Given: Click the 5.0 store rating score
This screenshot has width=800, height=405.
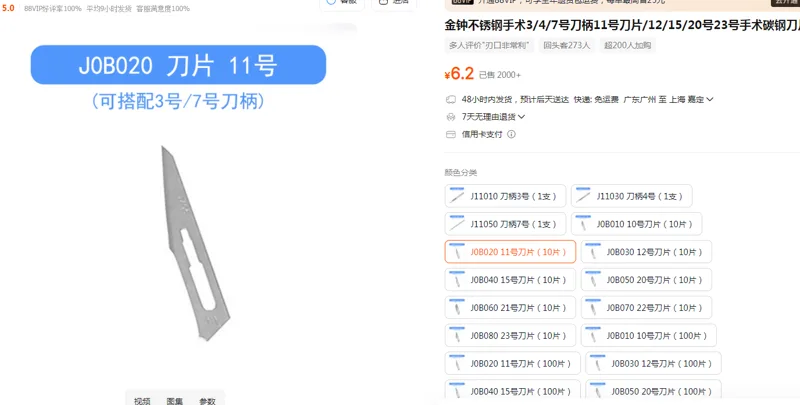Looking at the screenshot, I should [x=8, y=8].
